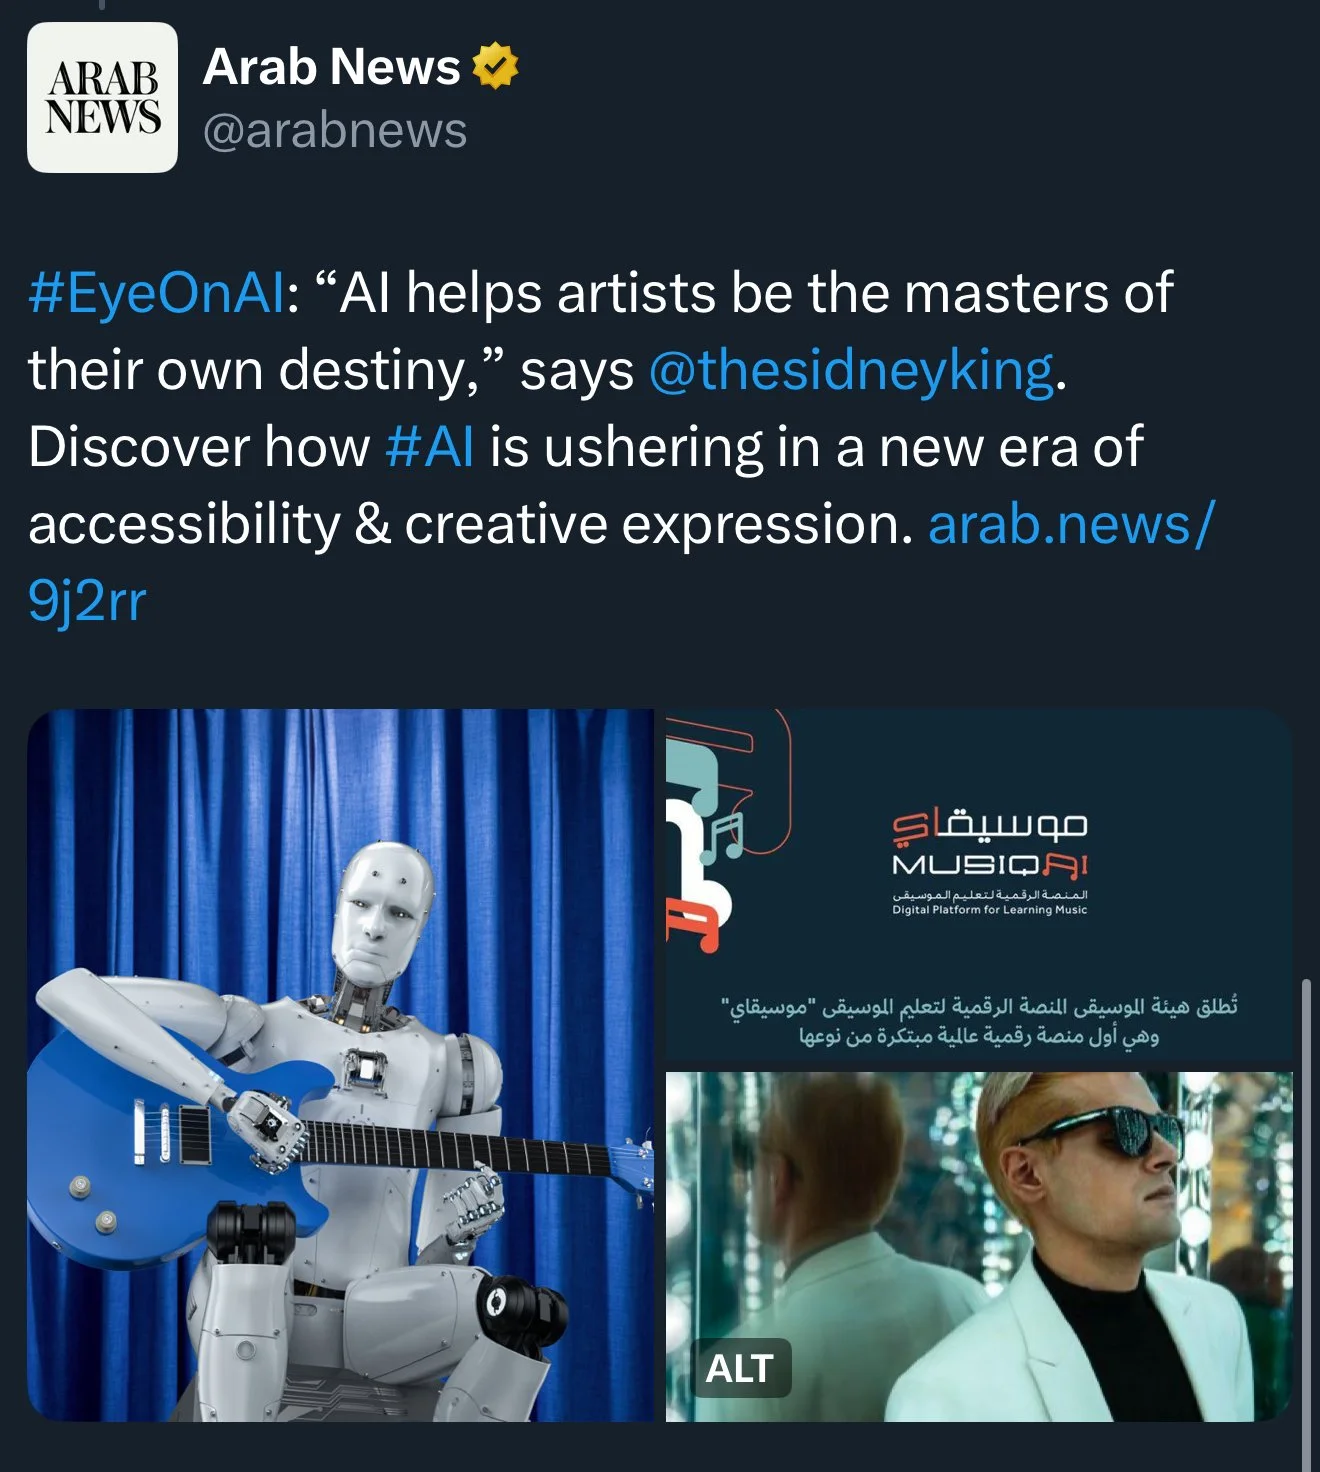The width and height of the screenshot is (1320, 1472).
Task: Click the gold verified badge
Action: coord(495,67)
